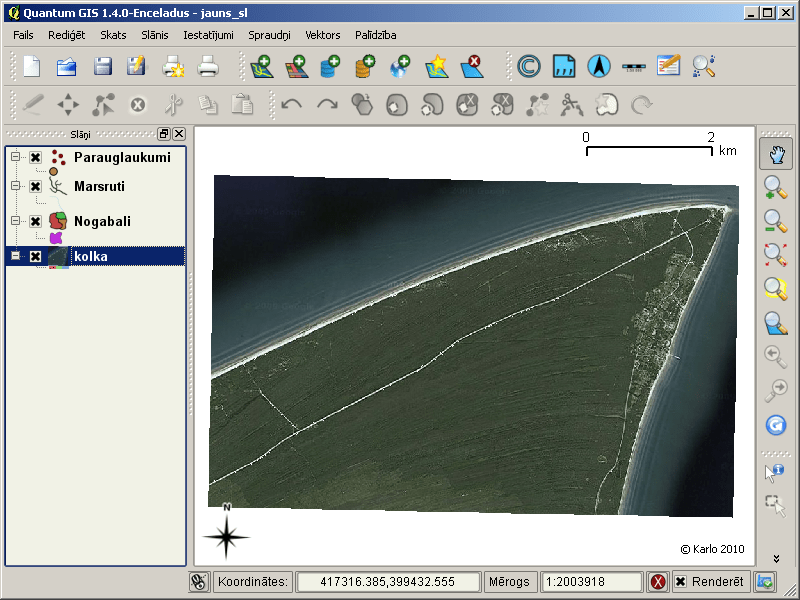
Task: Open the Fails menu
Action: click(x=23, y=35)
